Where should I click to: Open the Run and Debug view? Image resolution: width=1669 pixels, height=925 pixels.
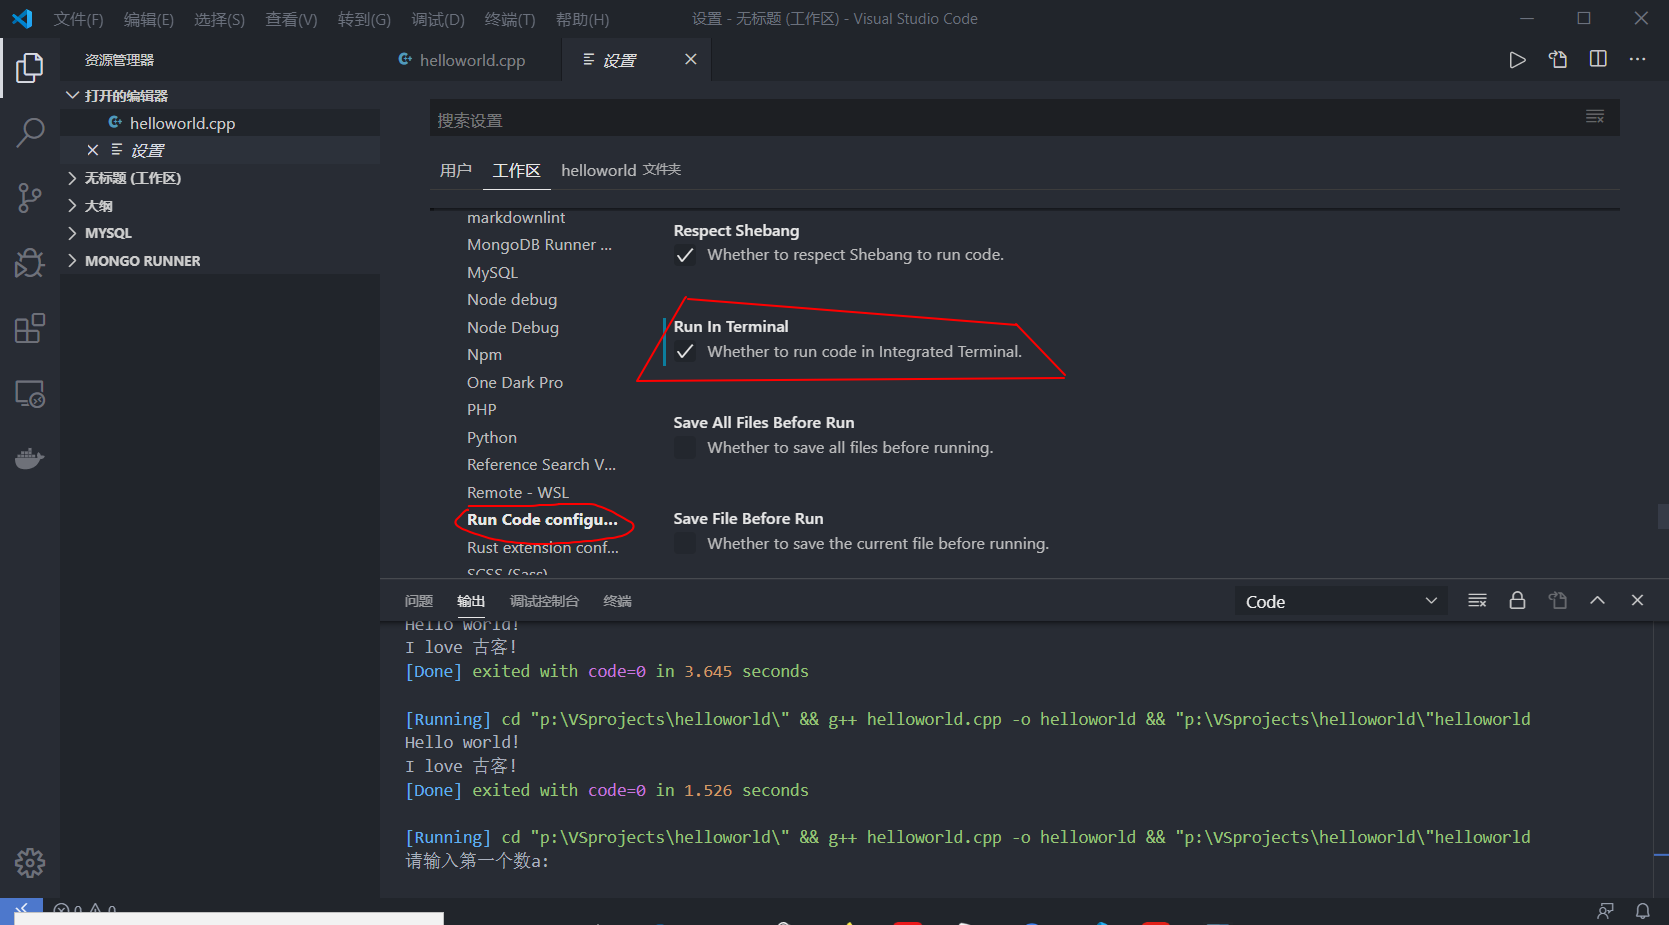pyautogui.click(x=30, y=263)
